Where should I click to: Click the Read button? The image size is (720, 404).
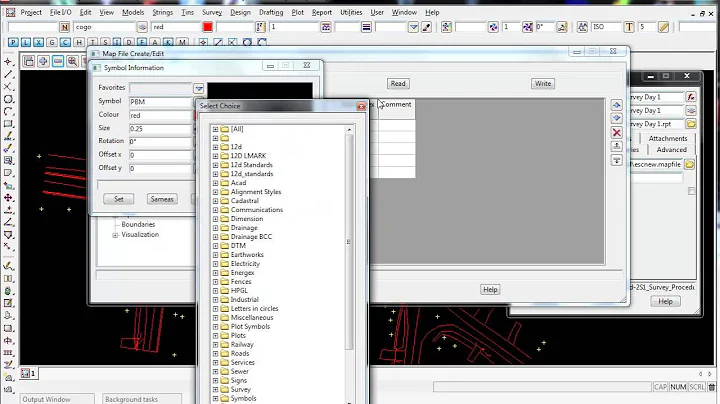[x=398, y=84]
